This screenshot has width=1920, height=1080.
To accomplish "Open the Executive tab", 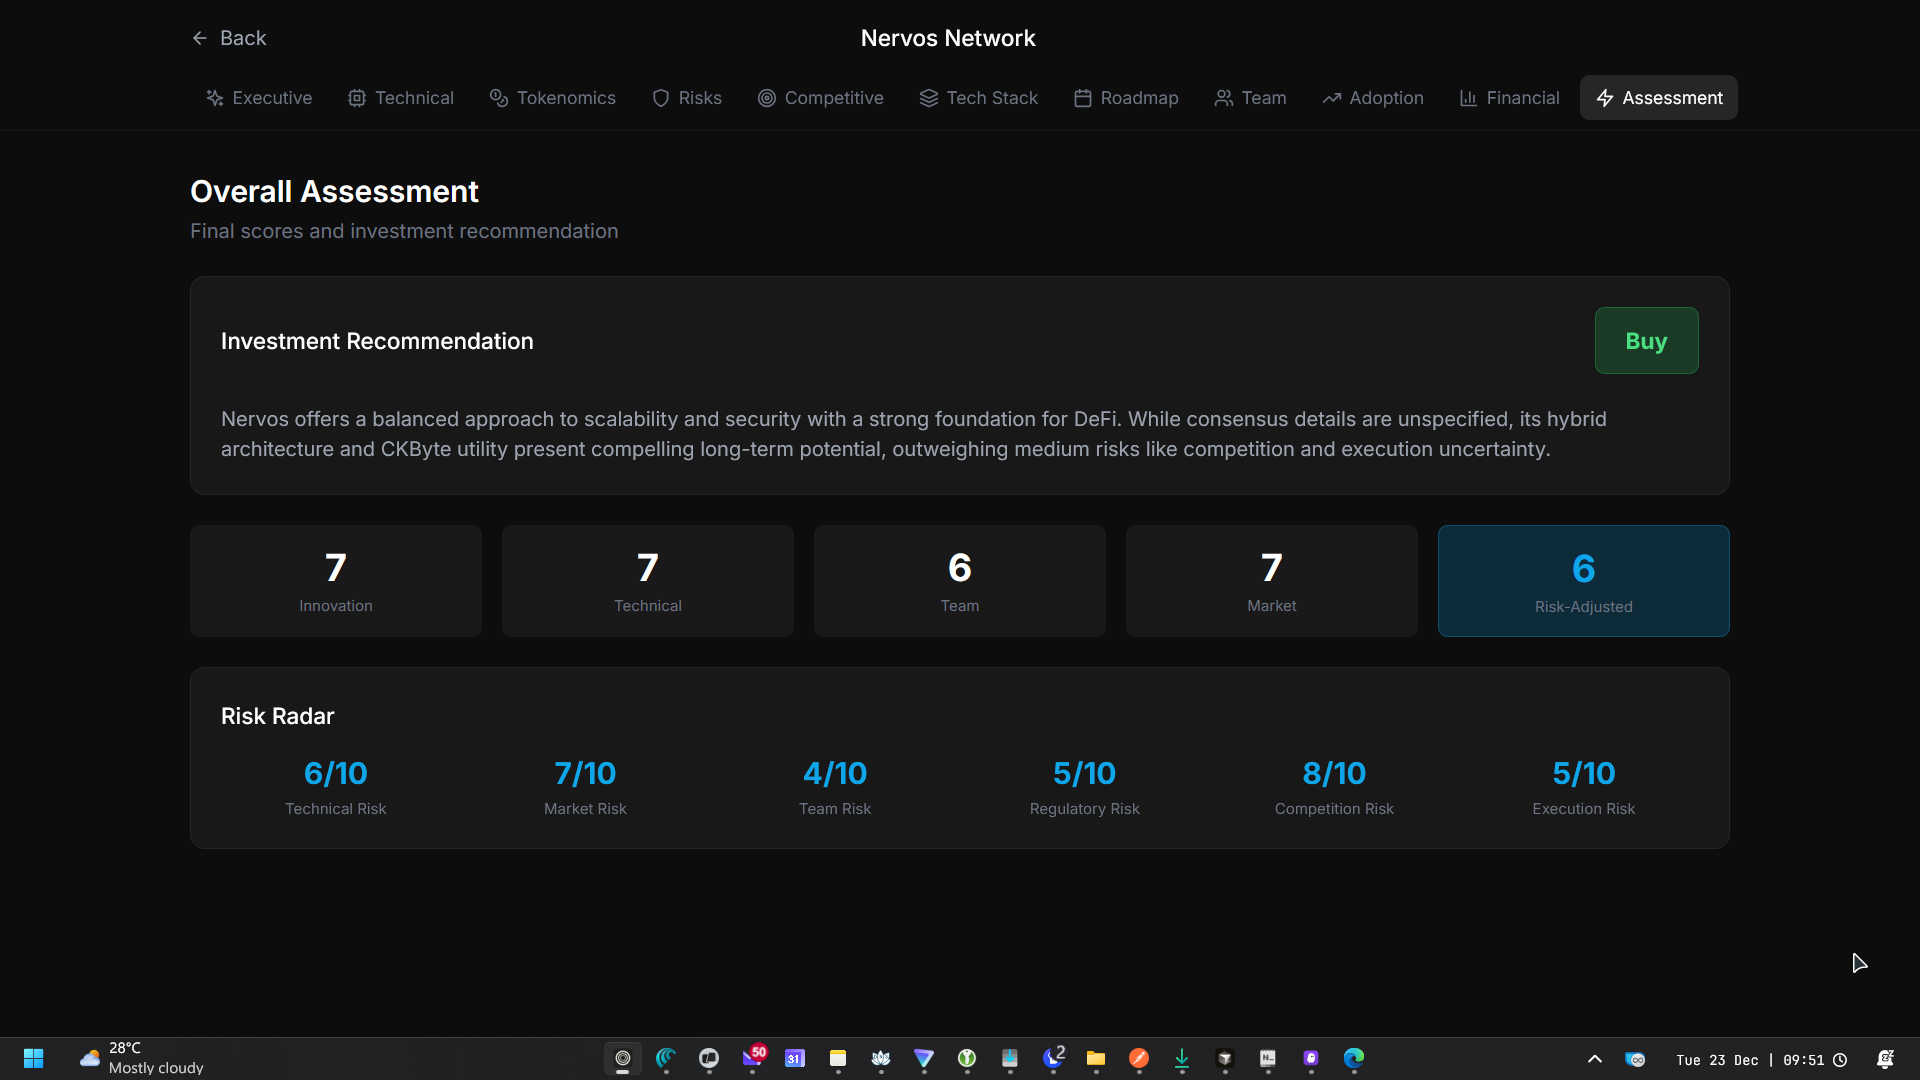I will click(259, 98).
